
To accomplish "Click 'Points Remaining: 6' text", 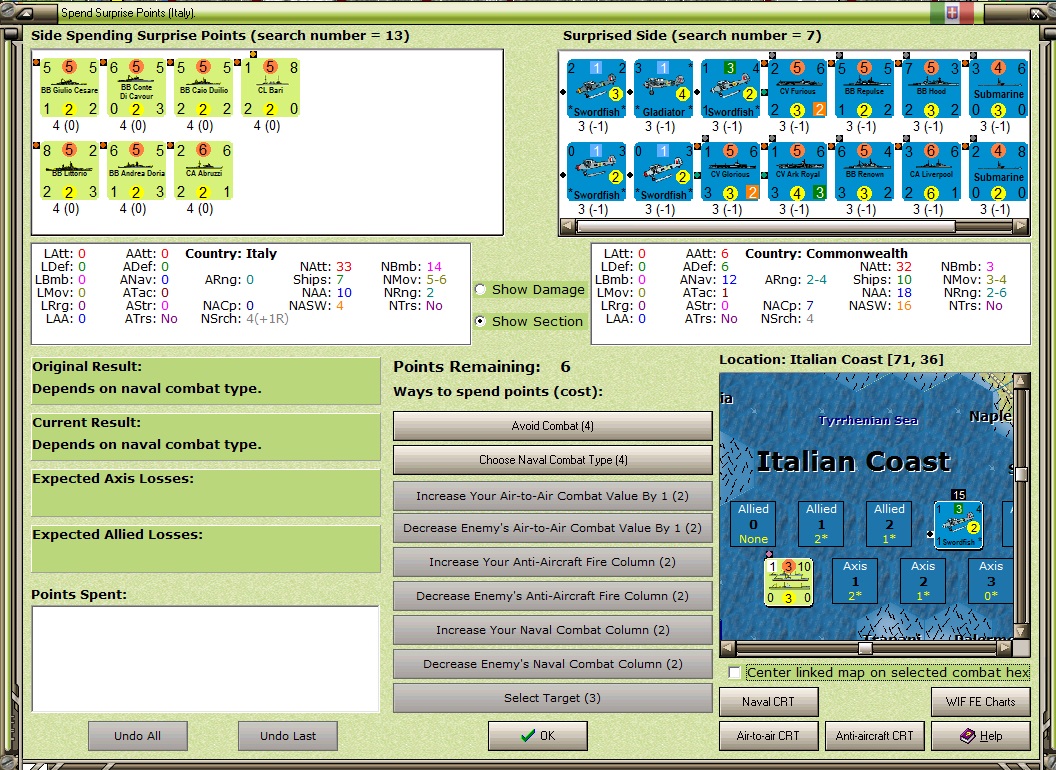I will pyautogui.click(x=482, y=367).
